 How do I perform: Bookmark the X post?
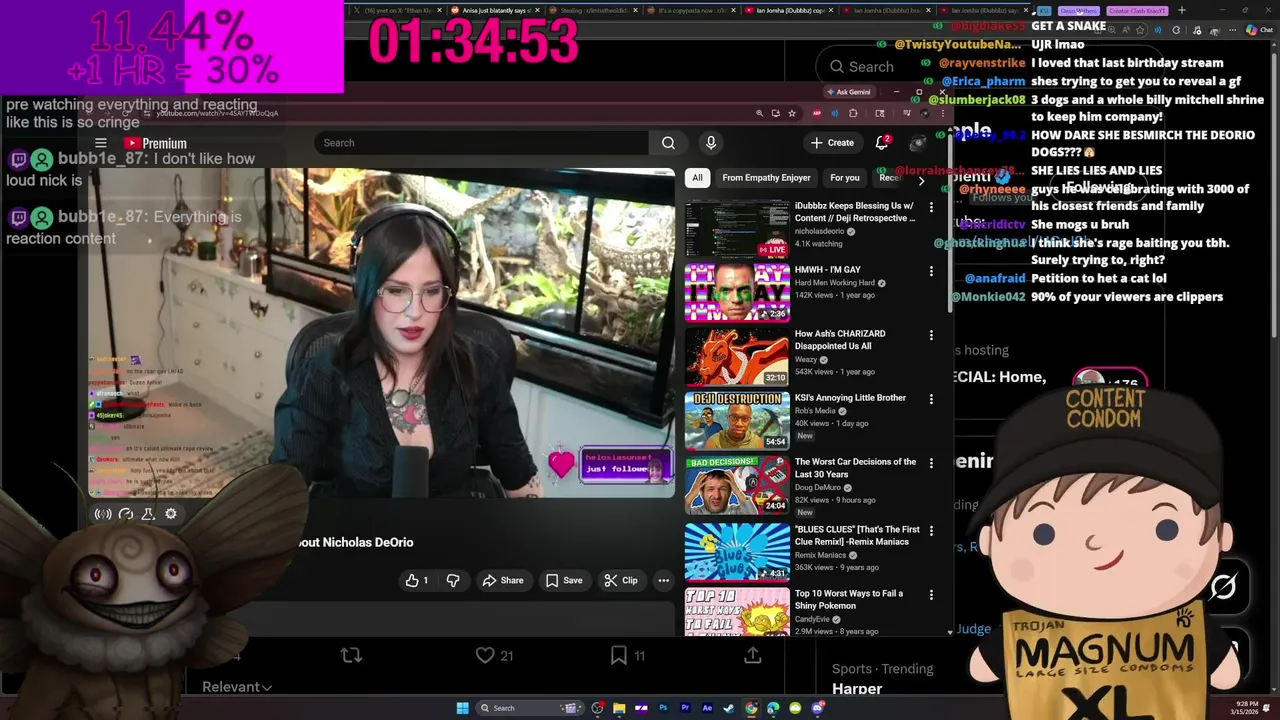pos(619,655)
